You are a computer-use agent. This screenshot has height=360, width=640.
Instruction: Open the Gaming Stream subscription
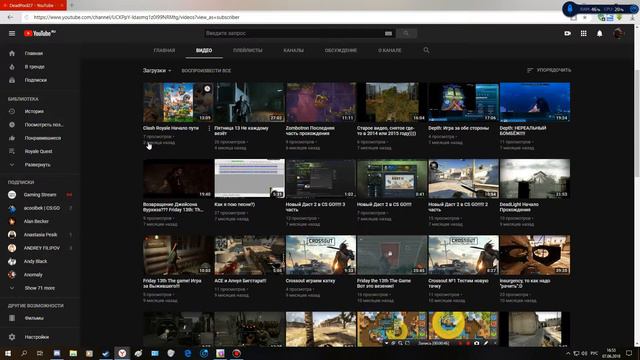(x=39, y=195)
